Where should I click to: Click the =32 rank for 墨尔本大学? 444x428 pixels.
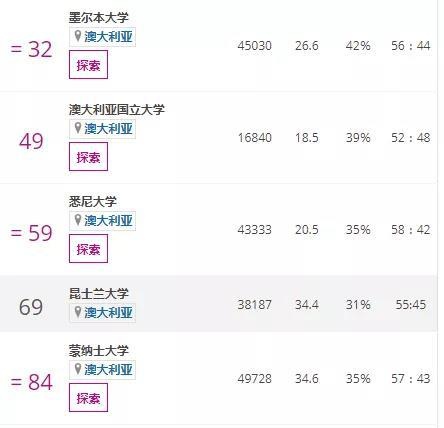(x=31, y=50)
